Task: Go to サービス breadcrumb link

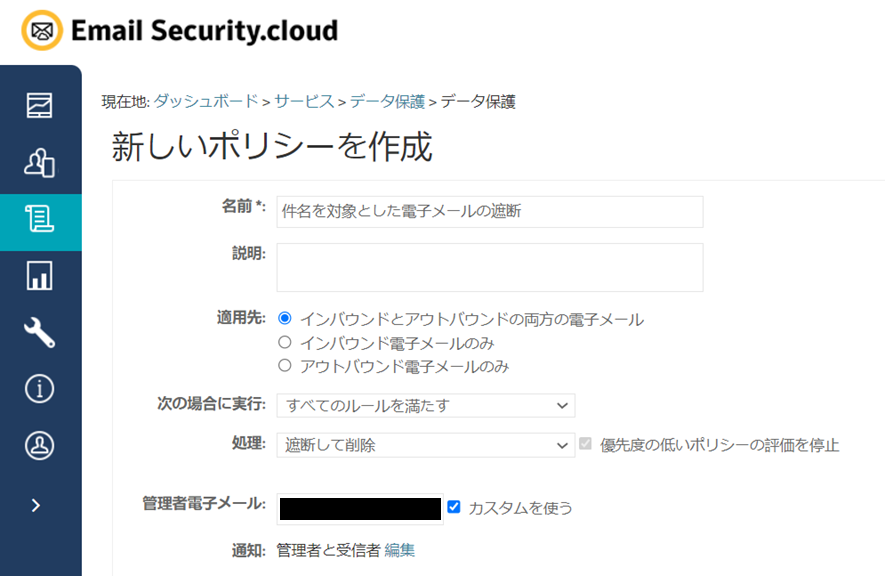Action: pos(304,101)
